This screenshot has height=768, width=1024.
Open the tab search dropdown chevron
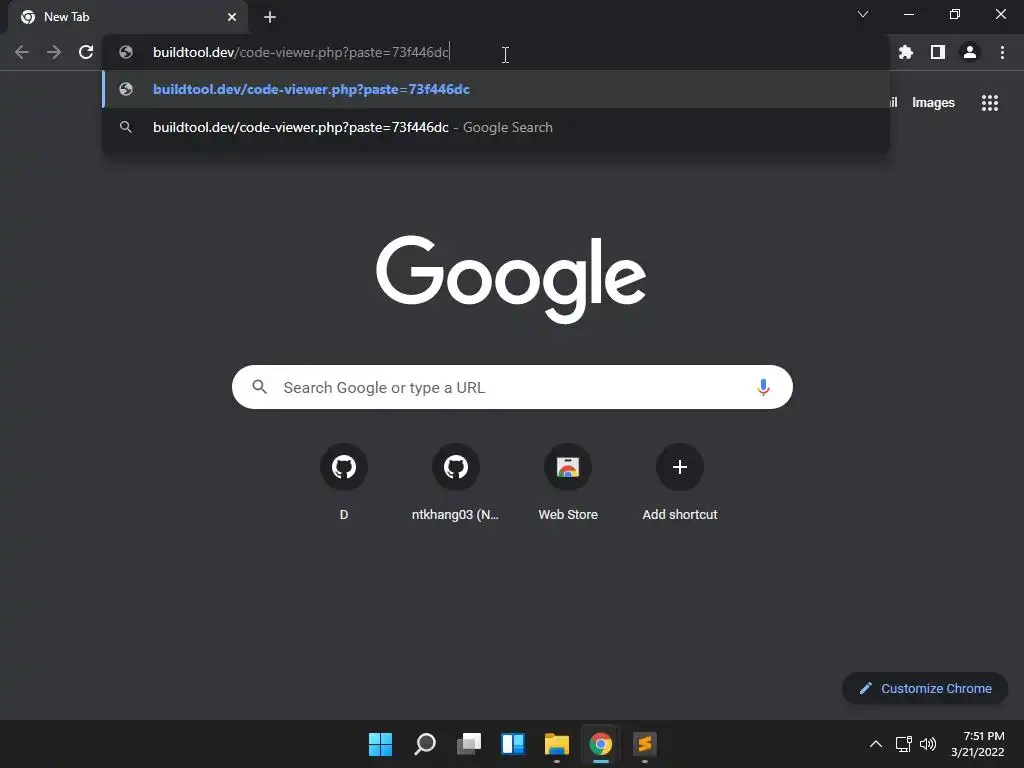coord(863,14)
